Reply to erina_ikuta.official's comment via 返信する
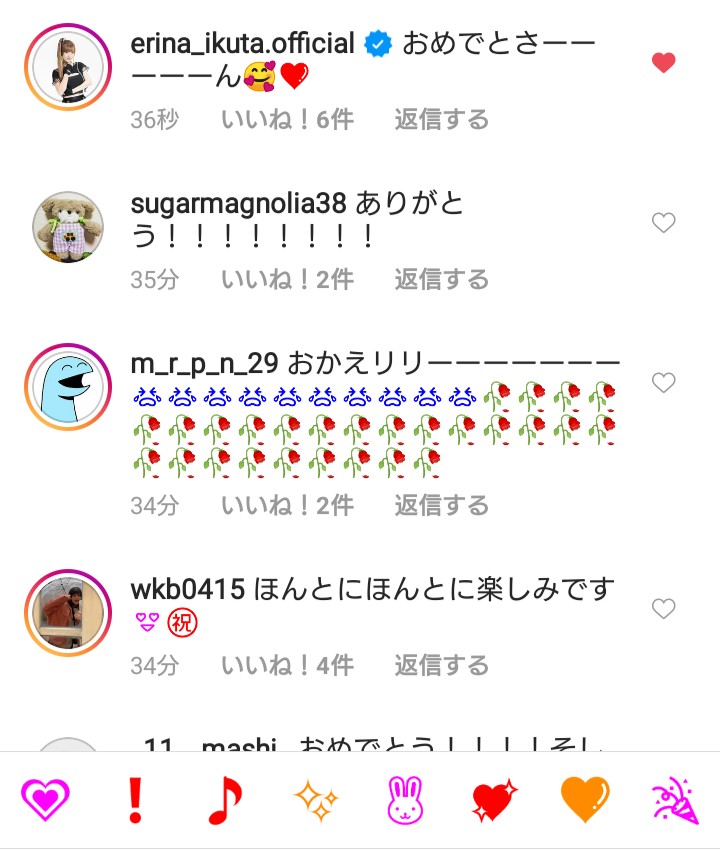This screenshot has height=851, width=720. pos(442,119)
